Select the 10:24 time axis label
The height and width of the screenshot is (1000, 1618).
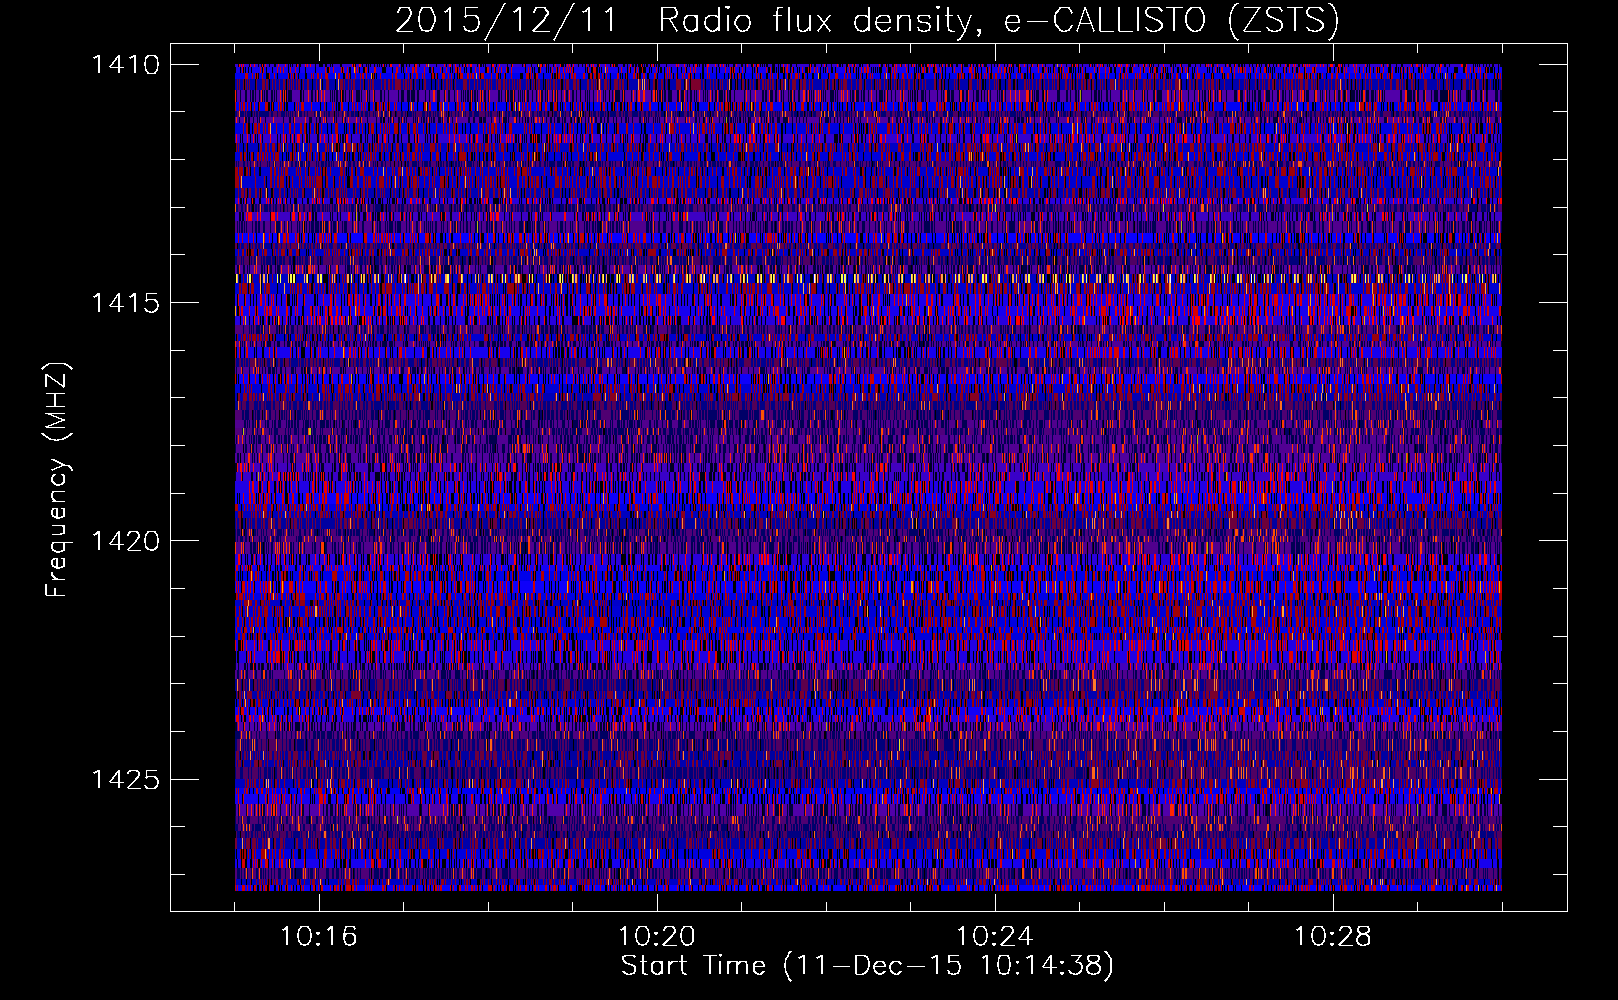coord(995,937)
